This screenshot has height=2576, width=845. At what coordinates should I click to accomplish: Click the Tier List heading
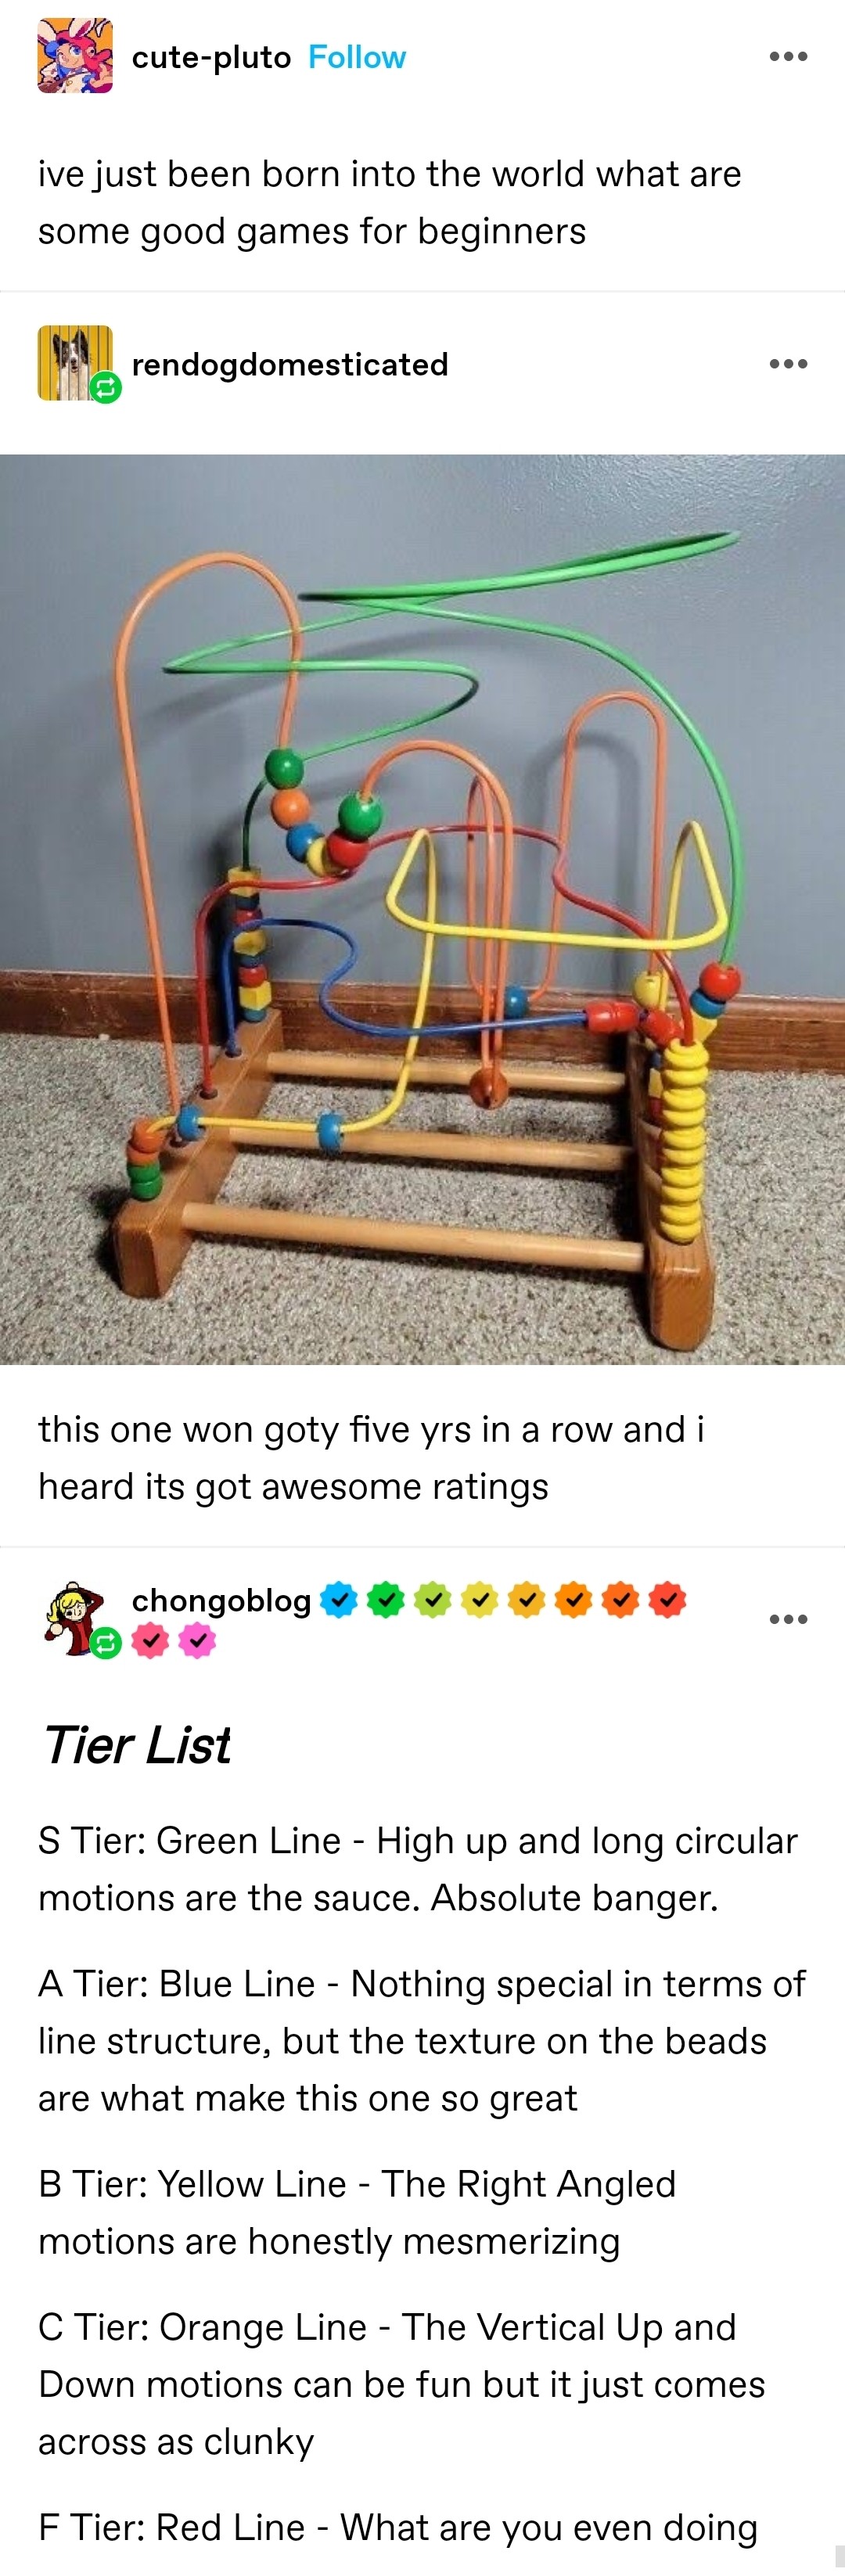(136, 1746)
